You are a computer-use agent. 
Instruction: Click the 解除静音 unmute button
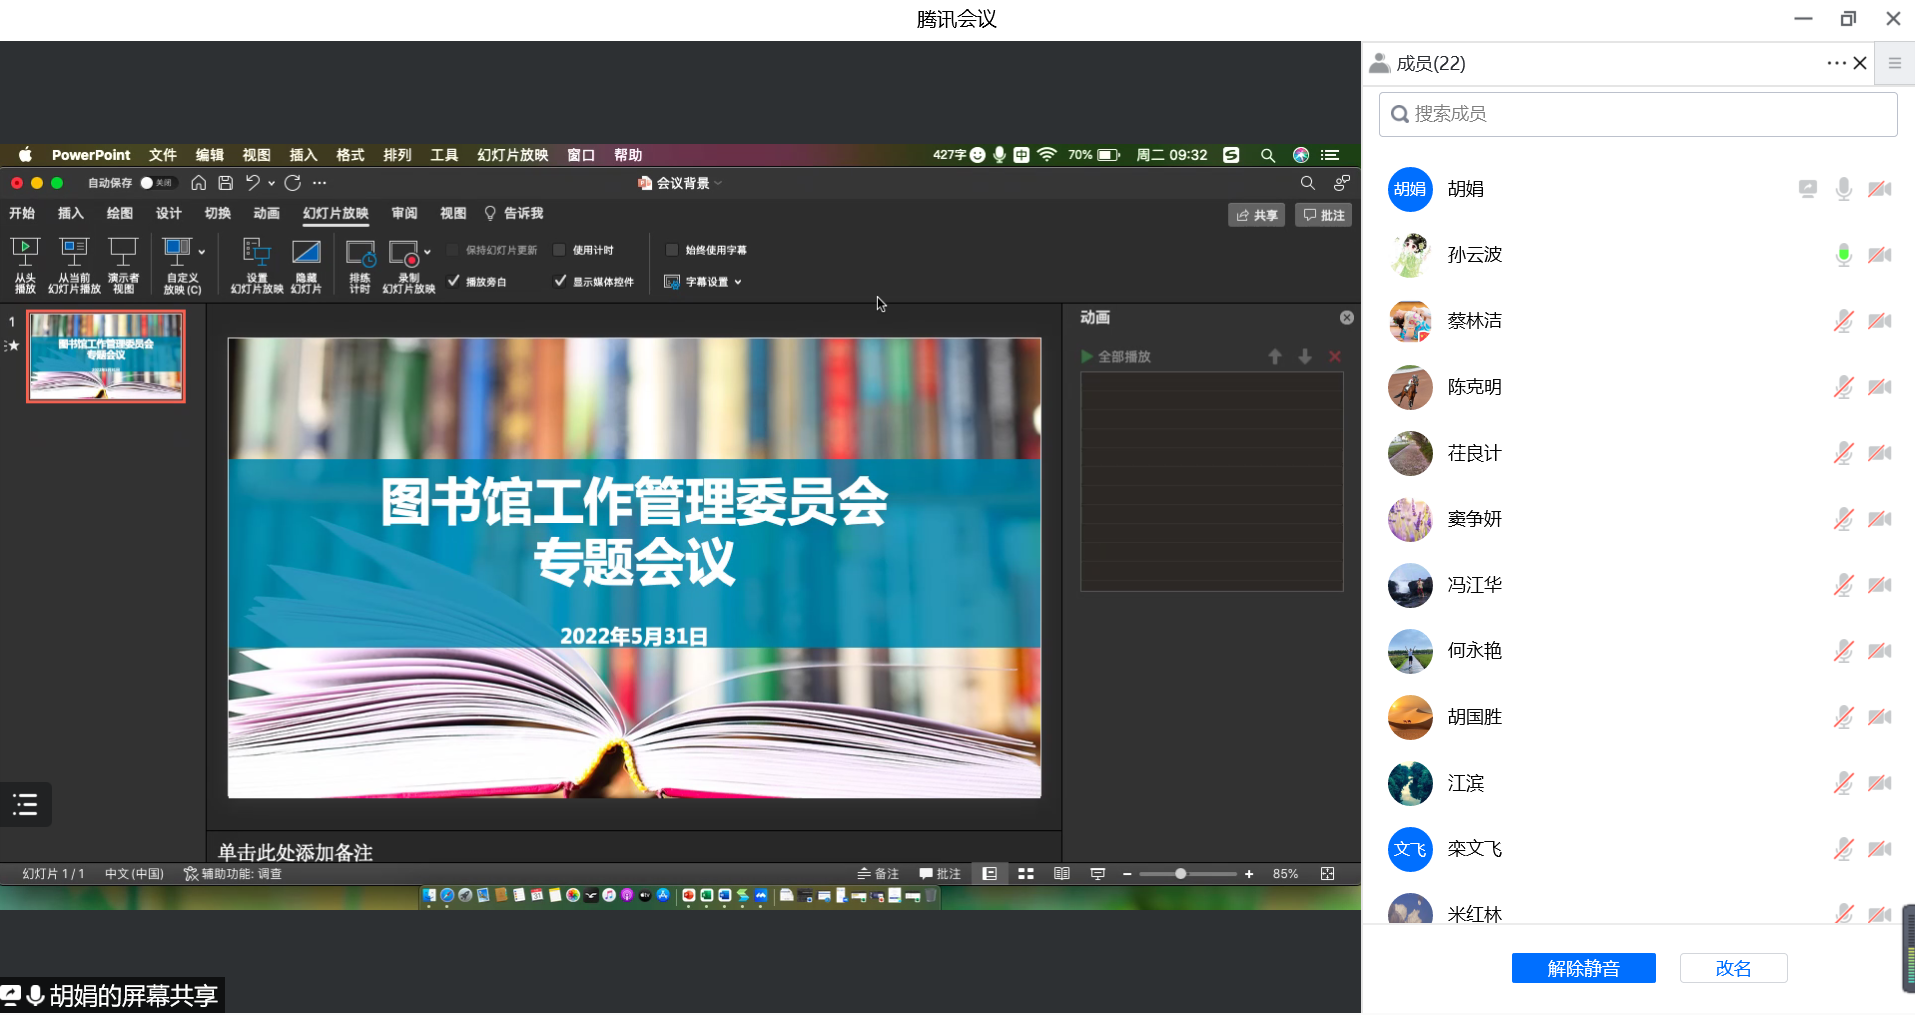click(1583, 968)
